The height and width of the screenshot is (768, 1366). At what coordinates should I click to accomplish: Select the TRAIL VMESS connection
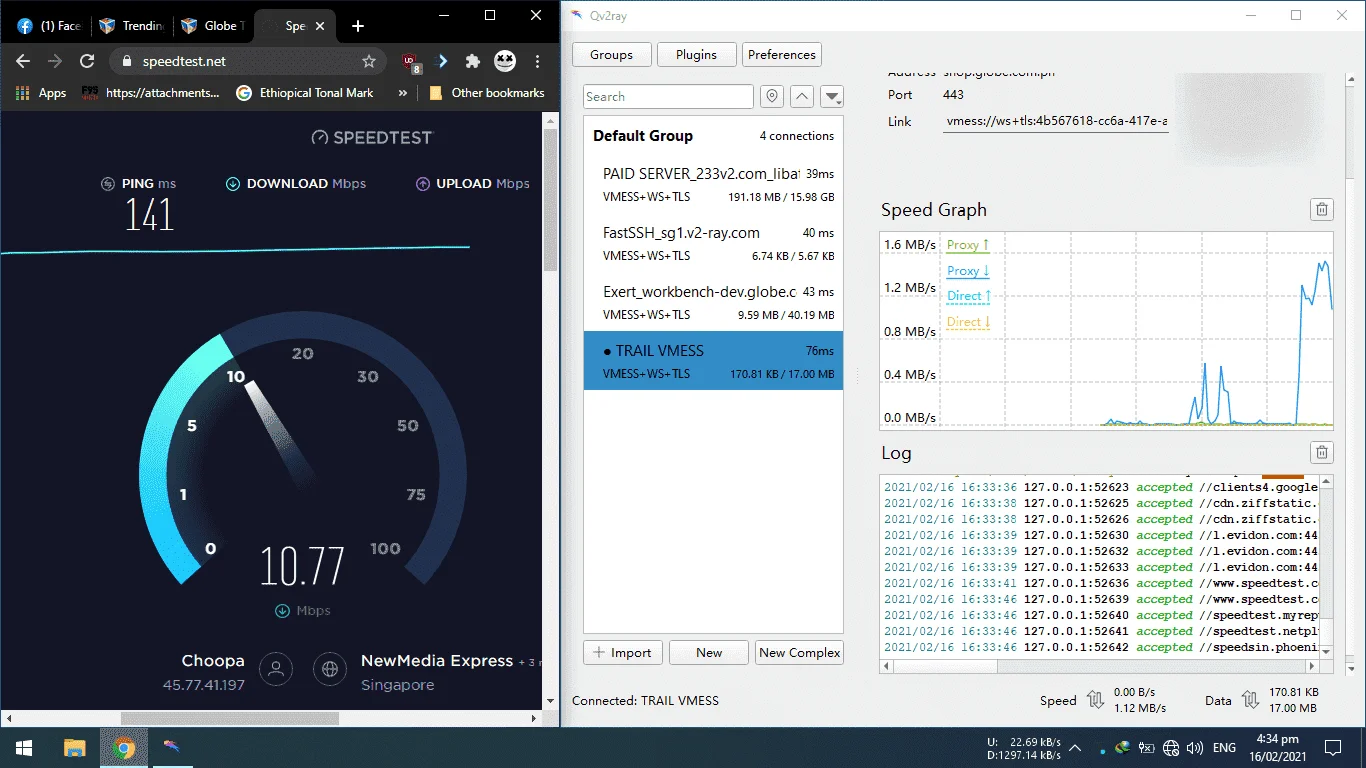(x=713, y=361)
